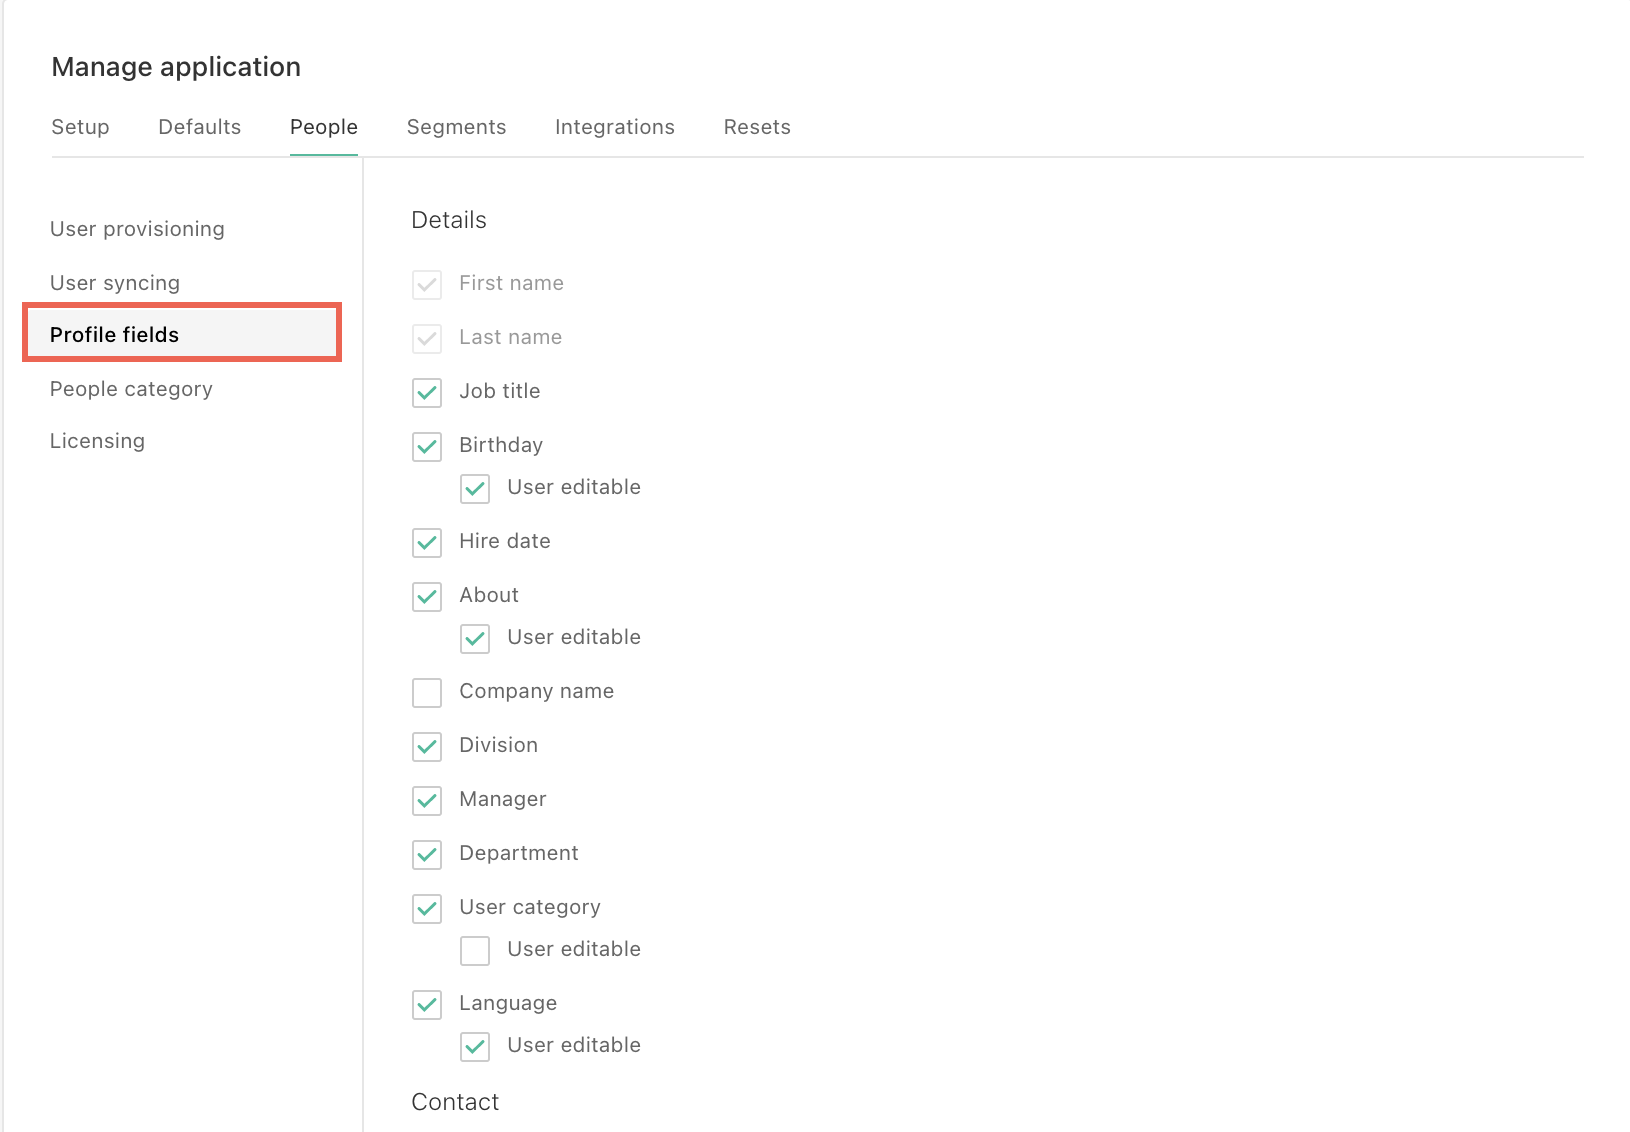The height and width of the screenshot is (1132, 1630).
Task: Uncheck the Birthday checkbox
Action: (427, 446)
